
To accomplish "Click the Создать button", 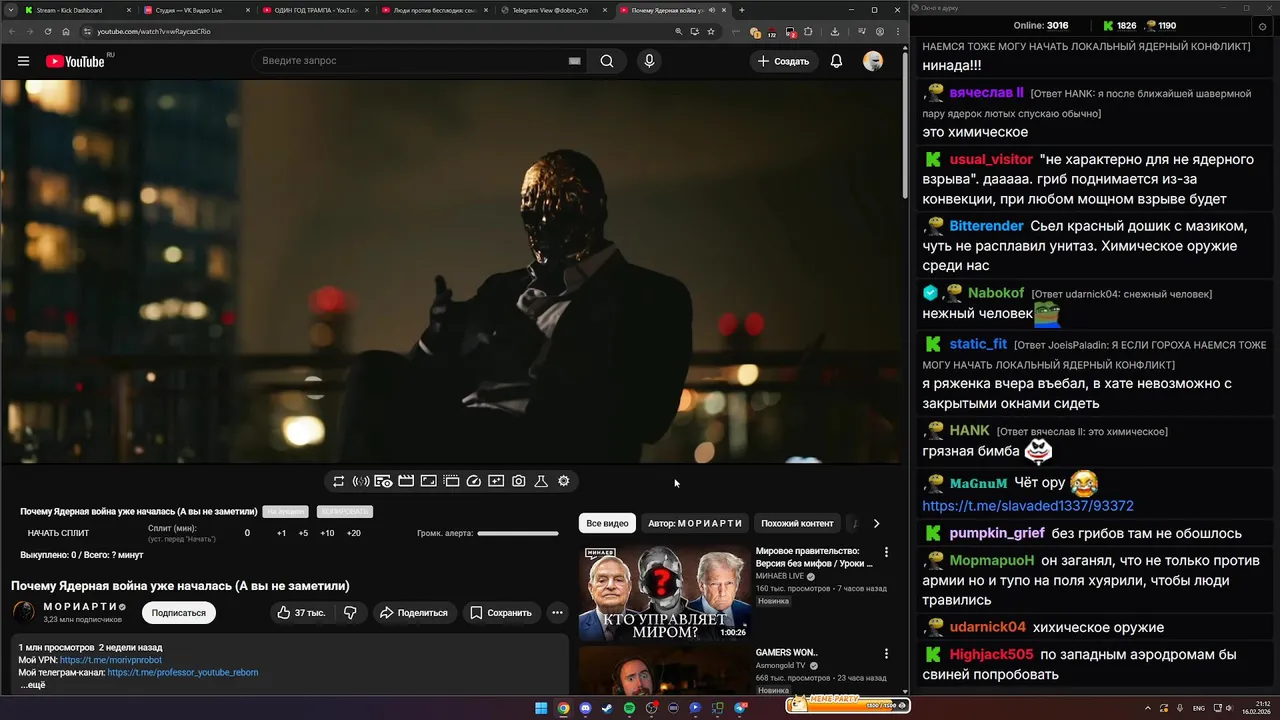I will pos(784,61).
